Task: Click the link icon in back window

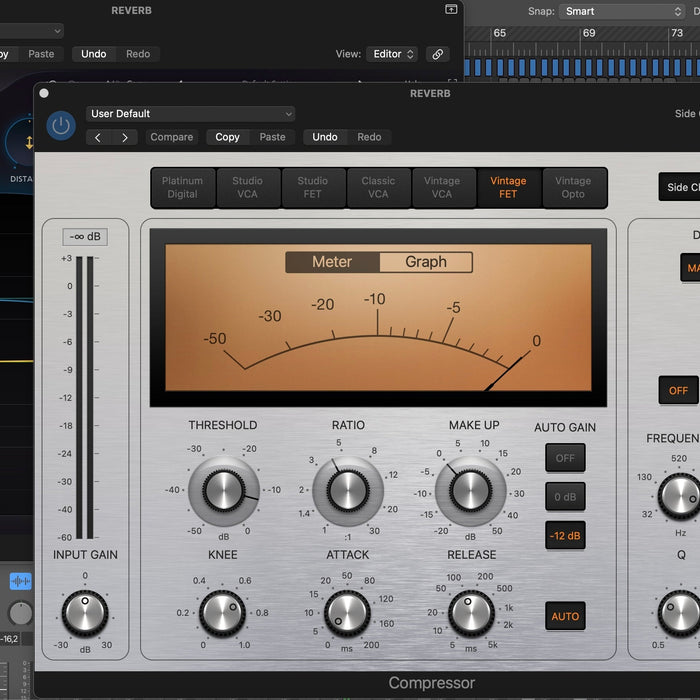Action: (438, 54)
